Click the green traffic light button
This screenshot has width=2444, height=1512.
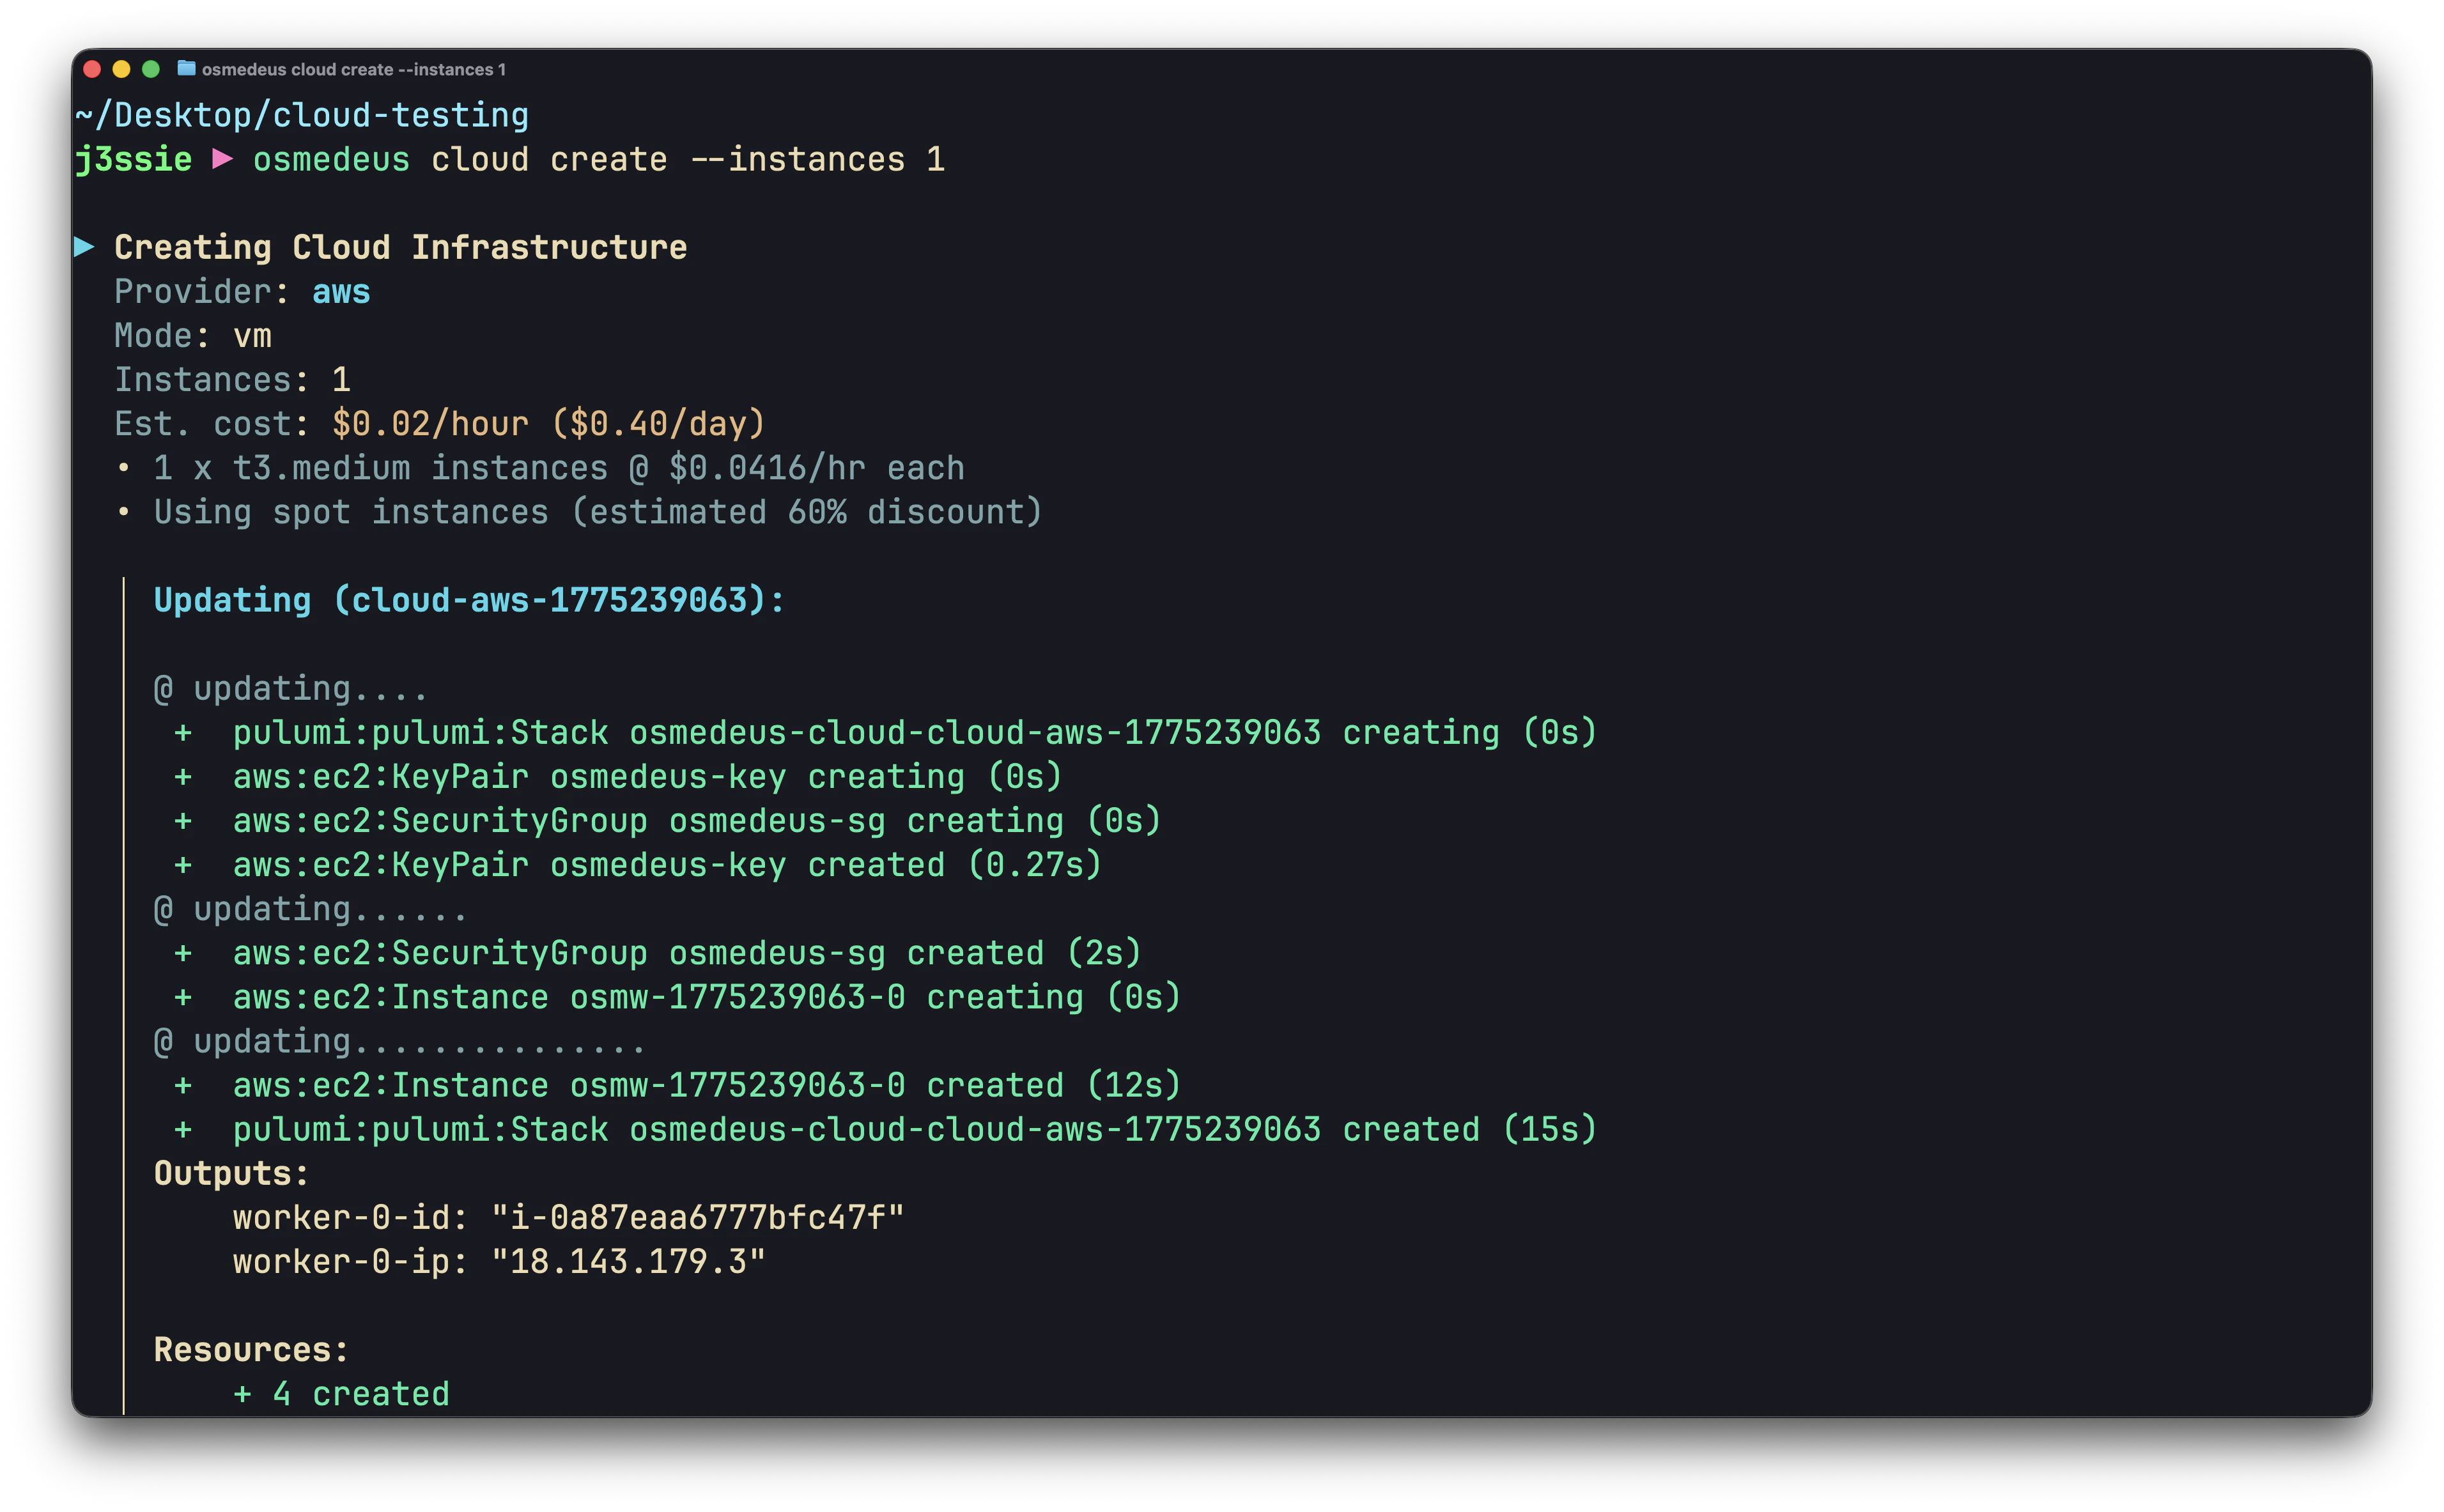pyautogui.click(x=150, y=69)
